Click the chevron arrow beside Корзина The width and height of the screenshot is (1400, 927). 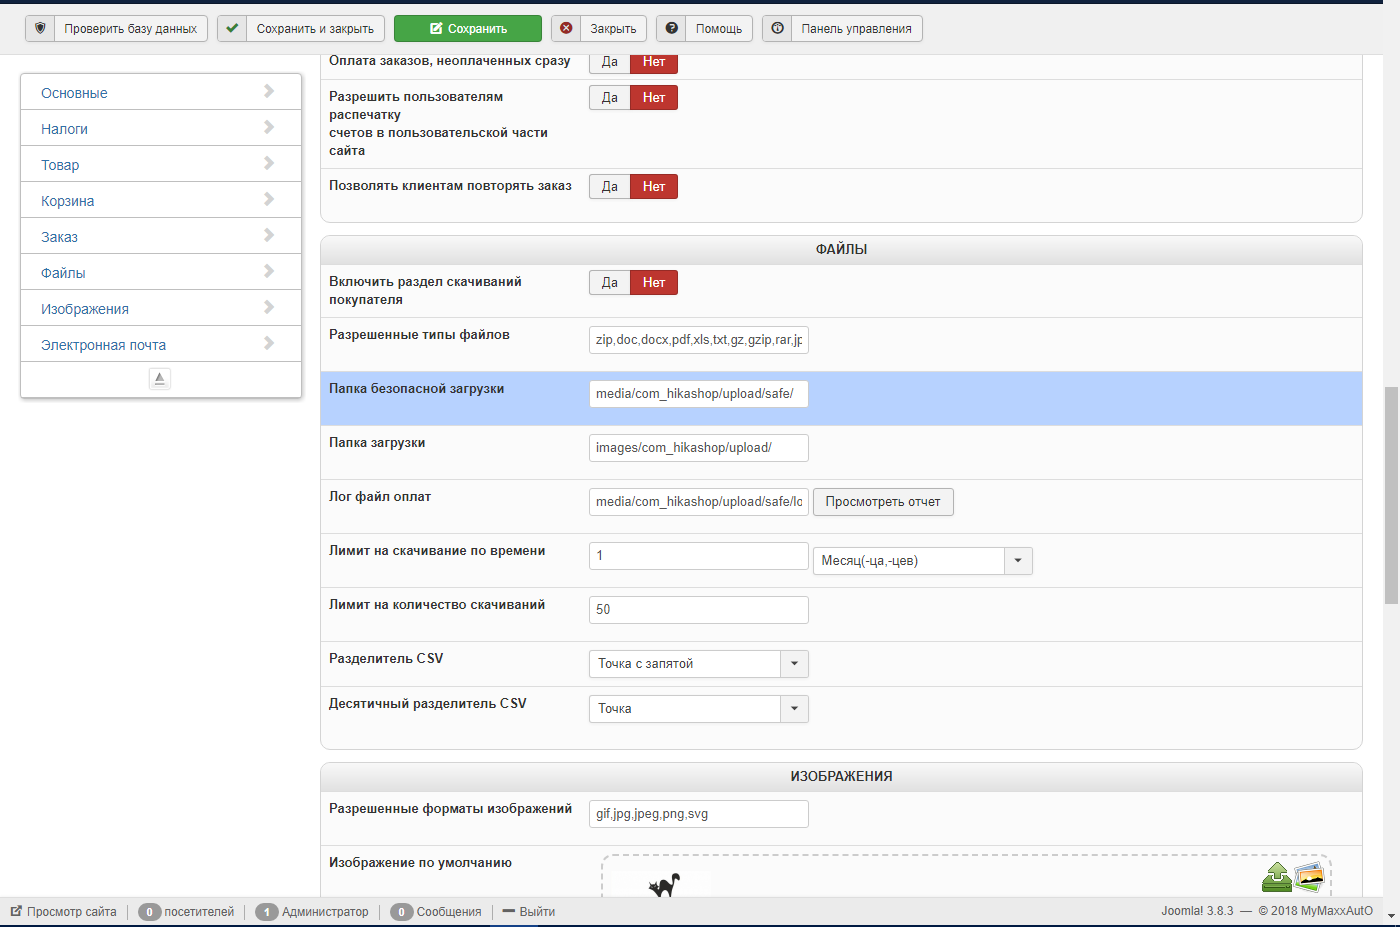tap(269, 199)
